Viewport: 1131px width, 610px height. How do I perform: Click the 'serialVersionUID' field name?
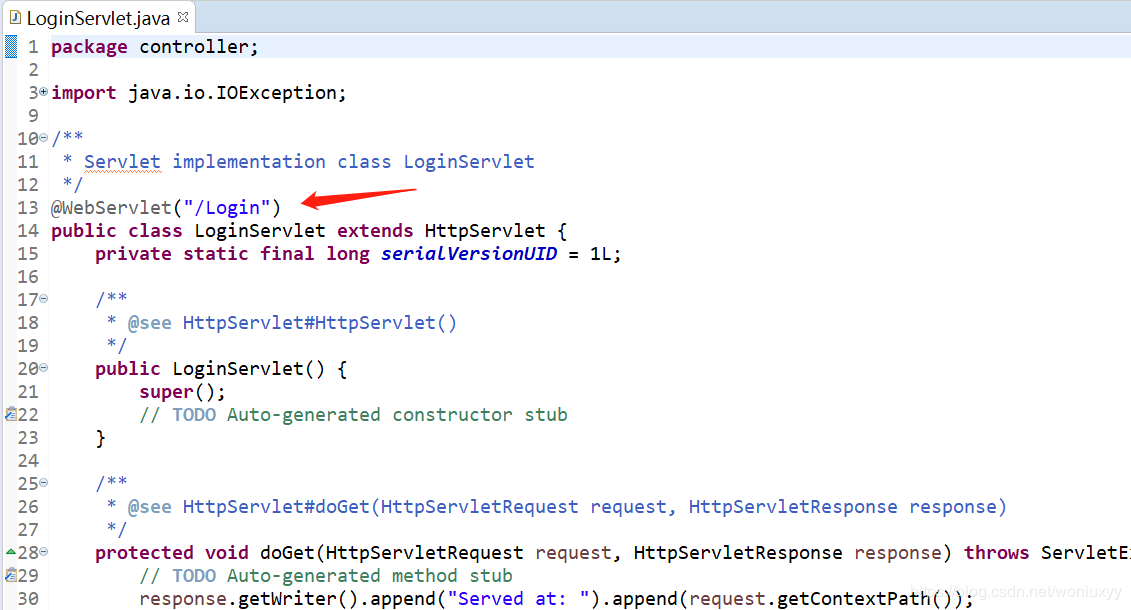coord(469,254)
